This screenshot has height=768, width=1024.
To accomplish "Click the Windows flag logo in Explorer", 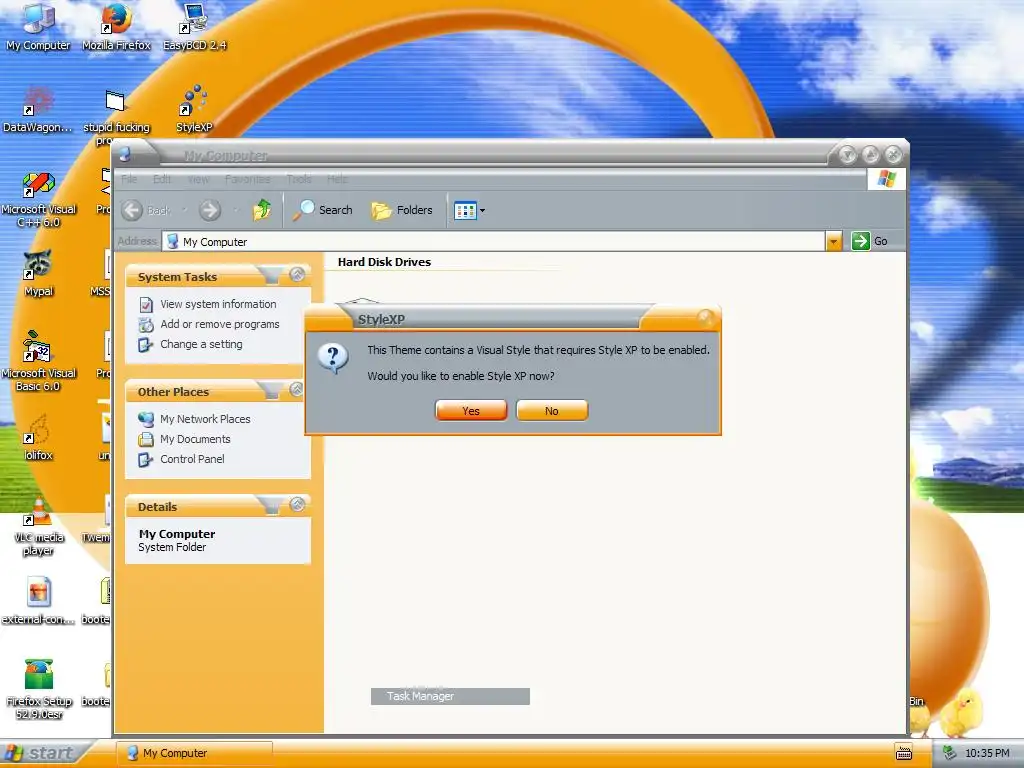I will pos(887,178).
